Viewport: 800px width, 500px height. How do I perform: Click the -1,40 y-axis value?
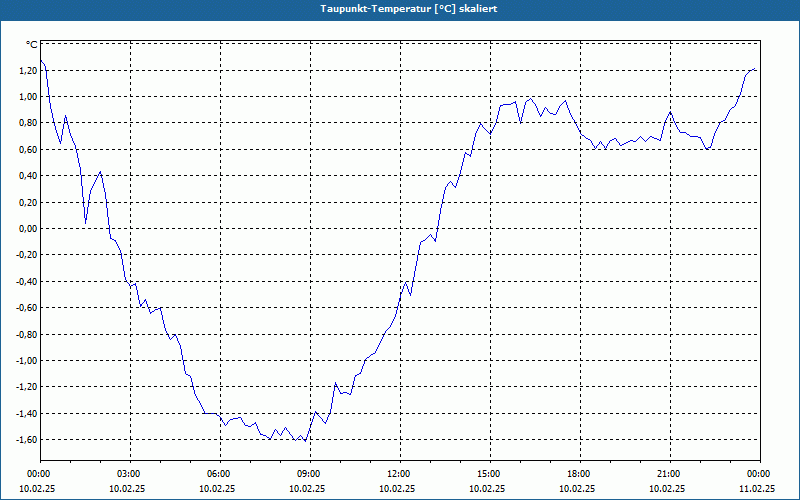pyautogui.click(x=27, y=413)
